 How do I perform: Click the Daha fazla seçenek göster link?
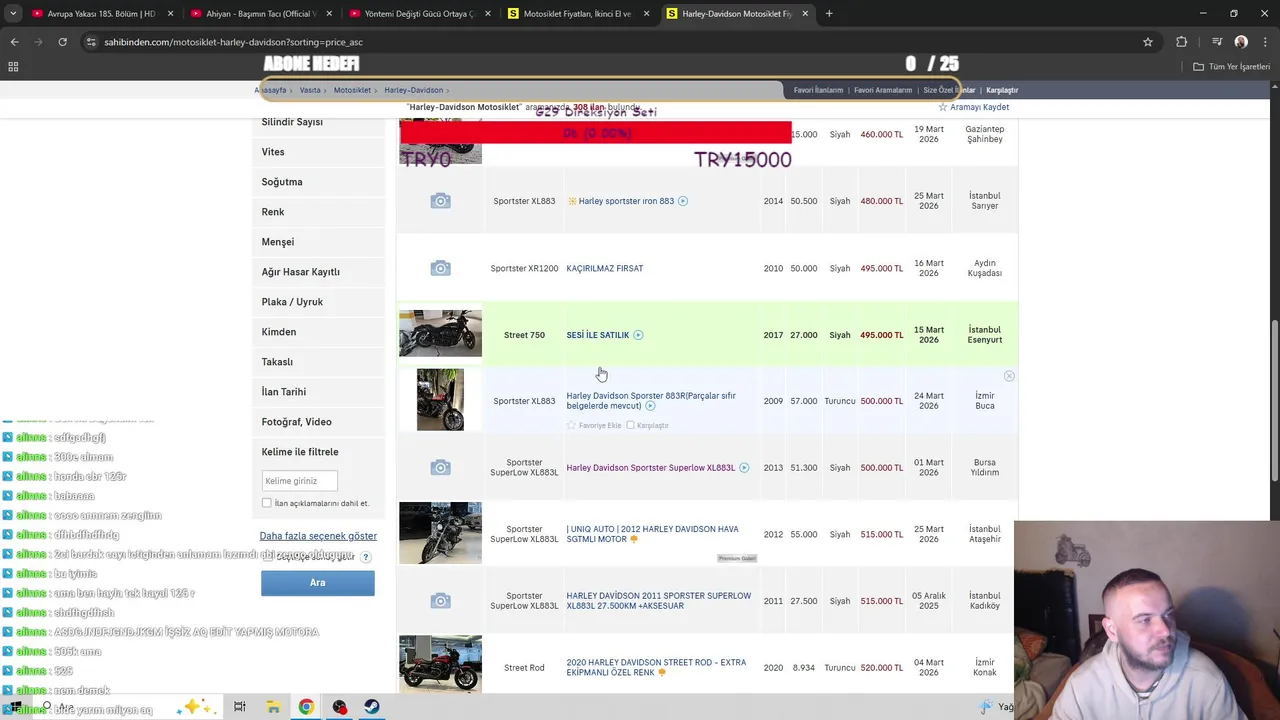318,536
